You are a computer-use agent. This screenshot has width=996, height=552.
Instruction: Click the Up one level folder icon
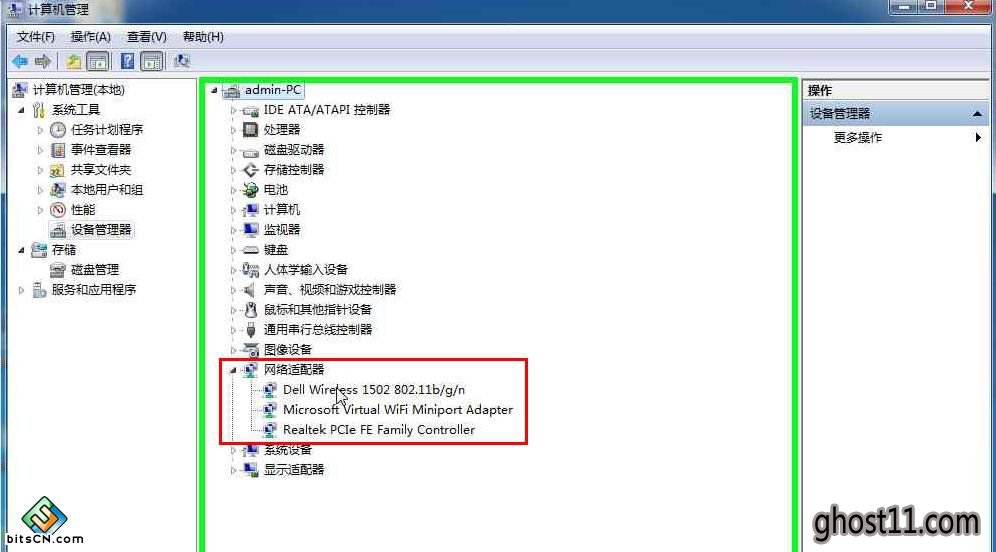pos(74,62)
